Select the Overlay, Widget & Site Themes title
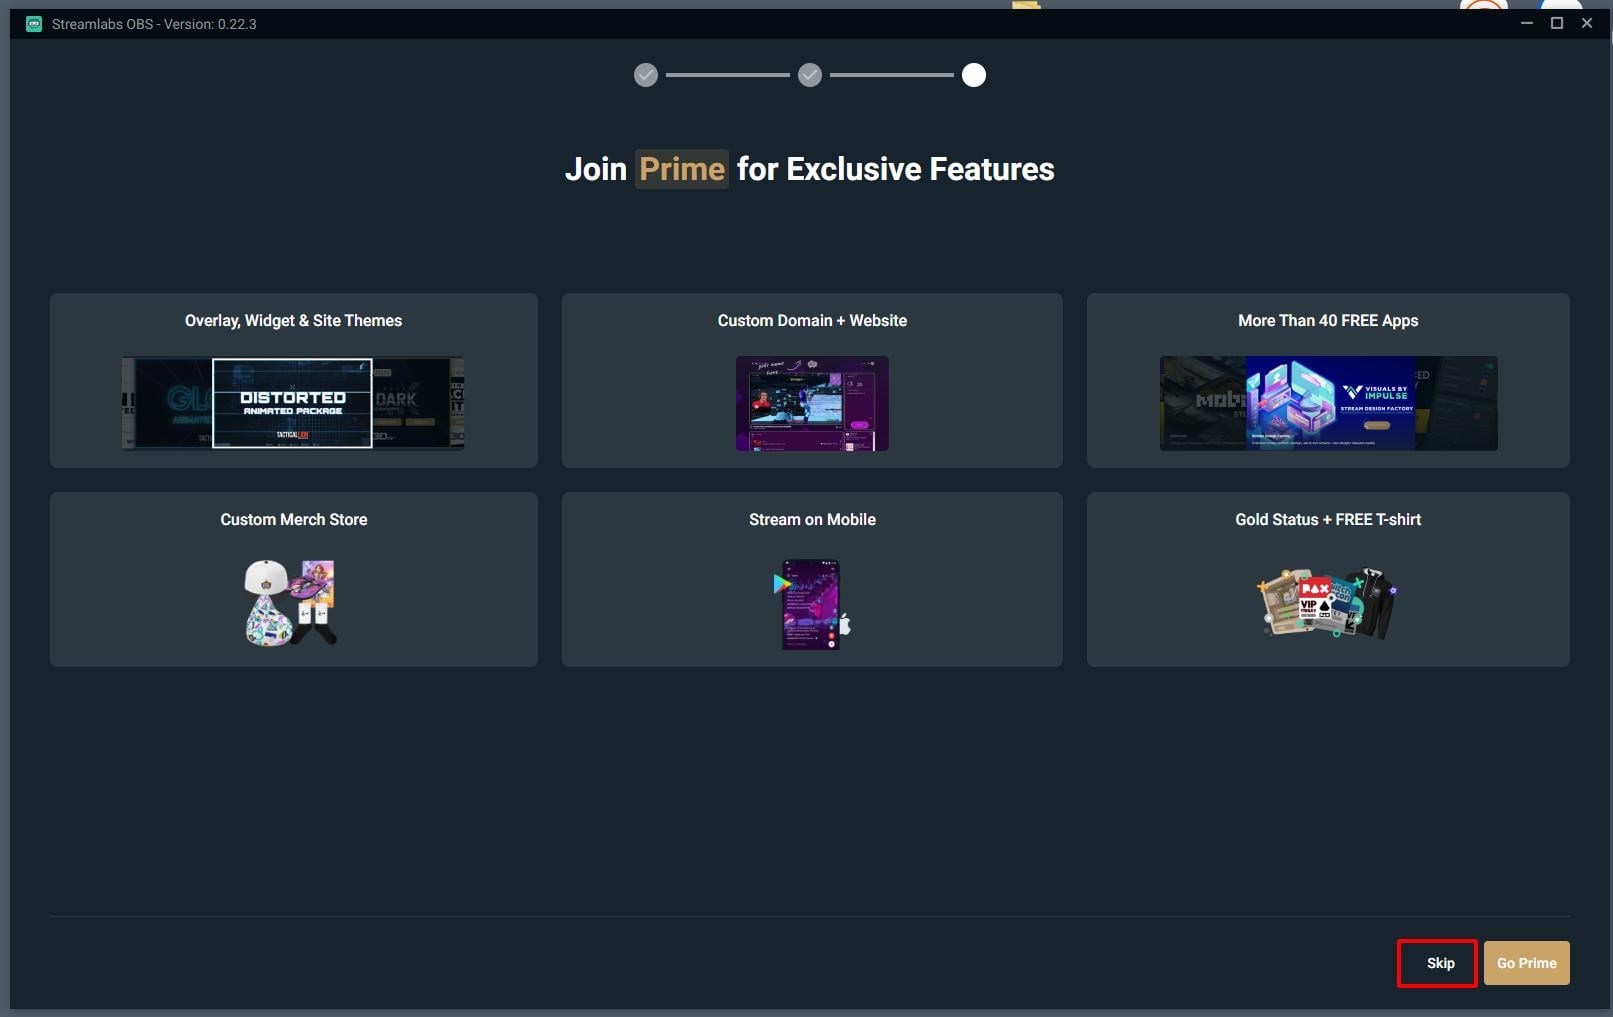This screenshot has width=1613, height=1017. pos(293,321)
